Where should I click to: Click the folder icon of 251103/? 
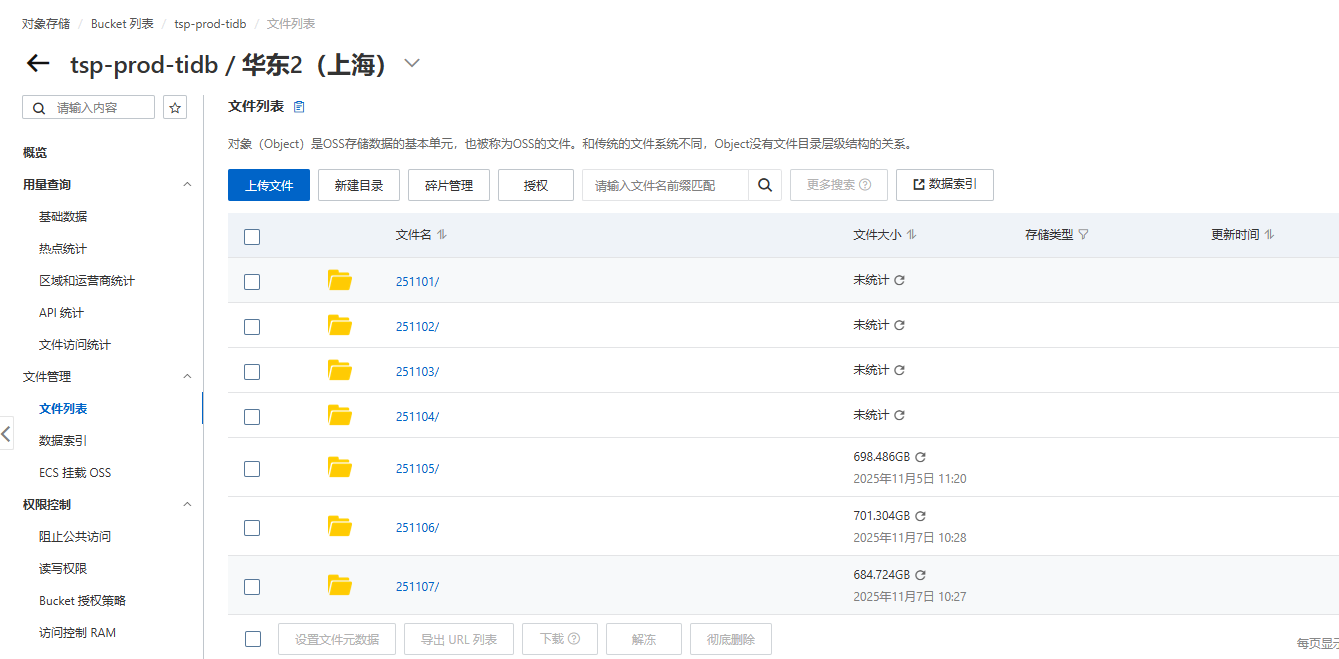coord(340,371)
